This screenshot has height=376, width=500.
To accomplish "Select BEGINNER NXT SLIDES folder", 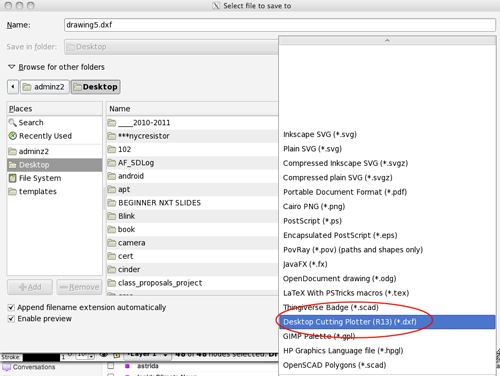I will coord(192,203).
